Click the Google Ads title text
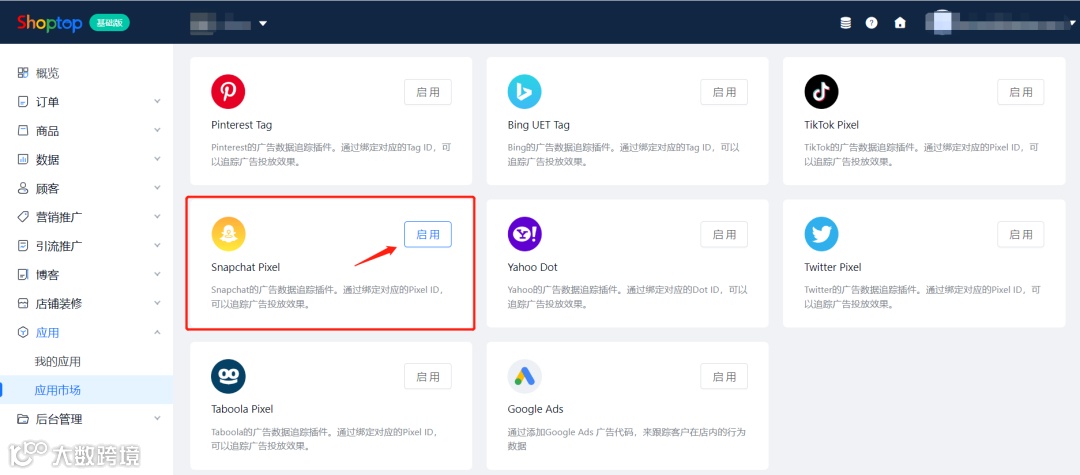The width and height of the screenshot is (1080, 475). click(x=535, y=410)
